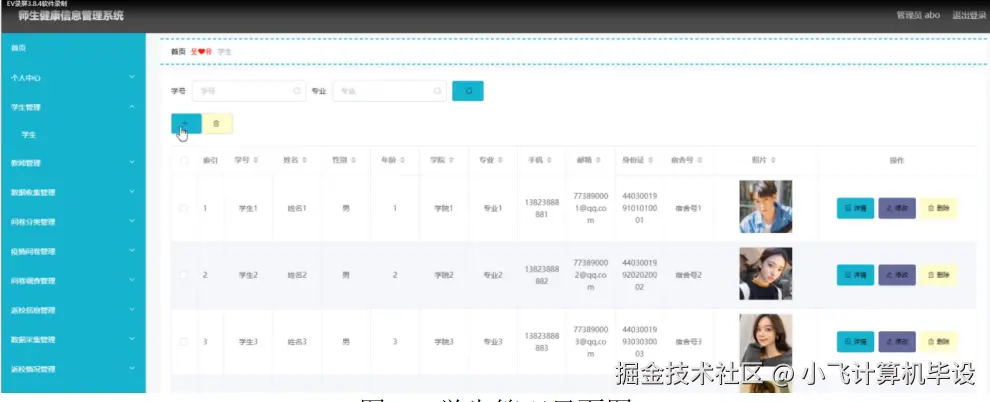Click magnifier icon inside 专业 search box

pos(437,91)
